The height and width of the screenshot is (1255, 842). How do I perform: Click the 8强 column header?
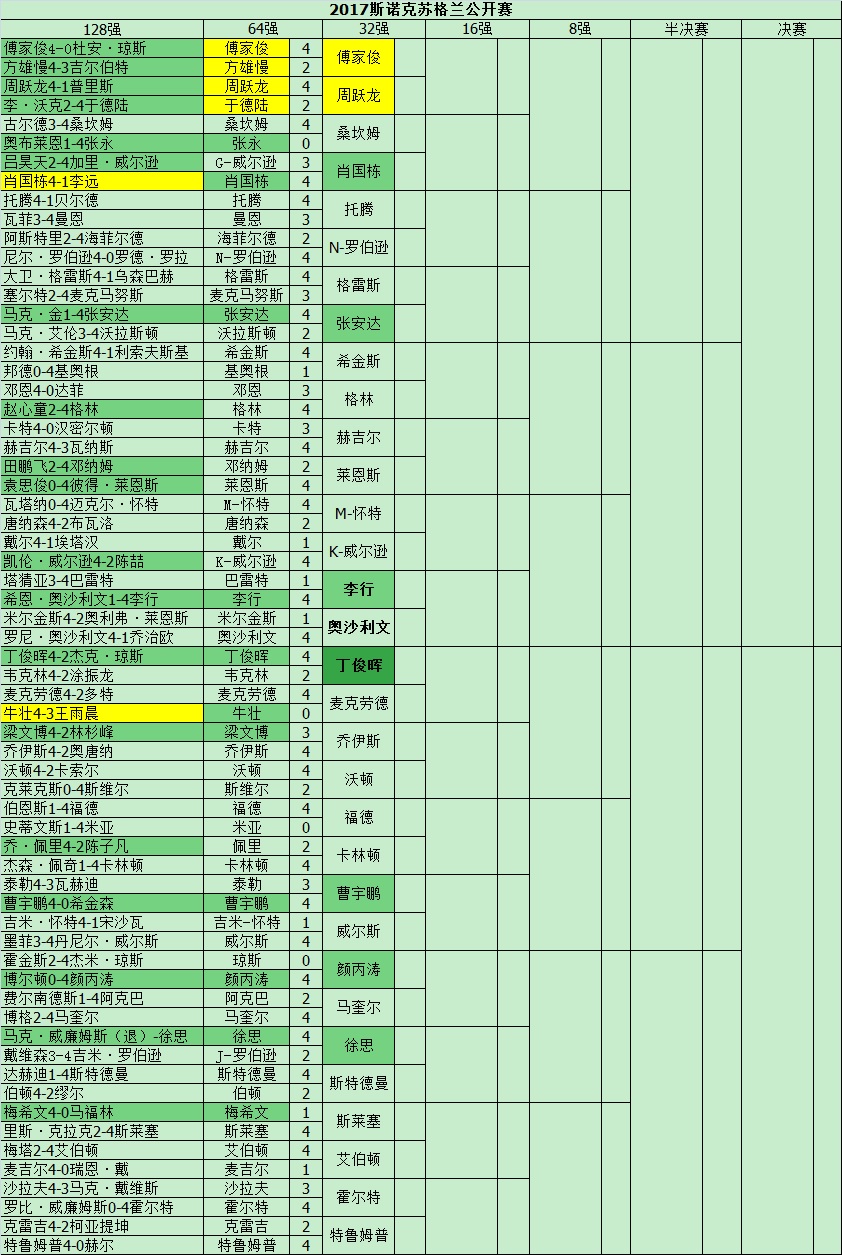click(579, 29)
